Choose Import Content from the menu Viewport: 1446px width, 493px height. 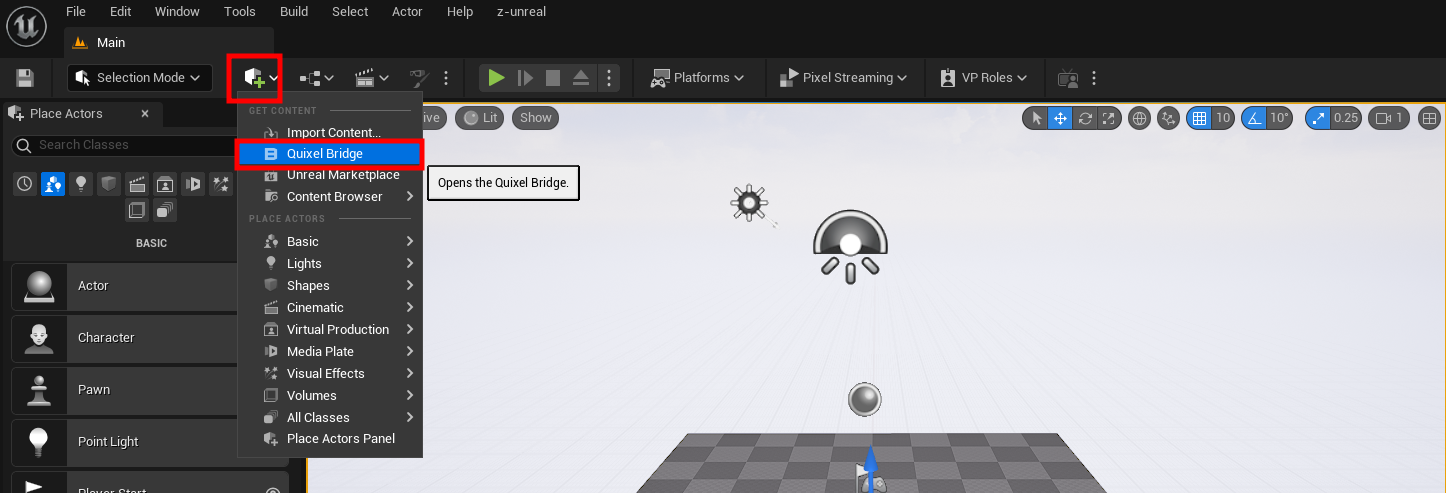(x=330, y=132)
